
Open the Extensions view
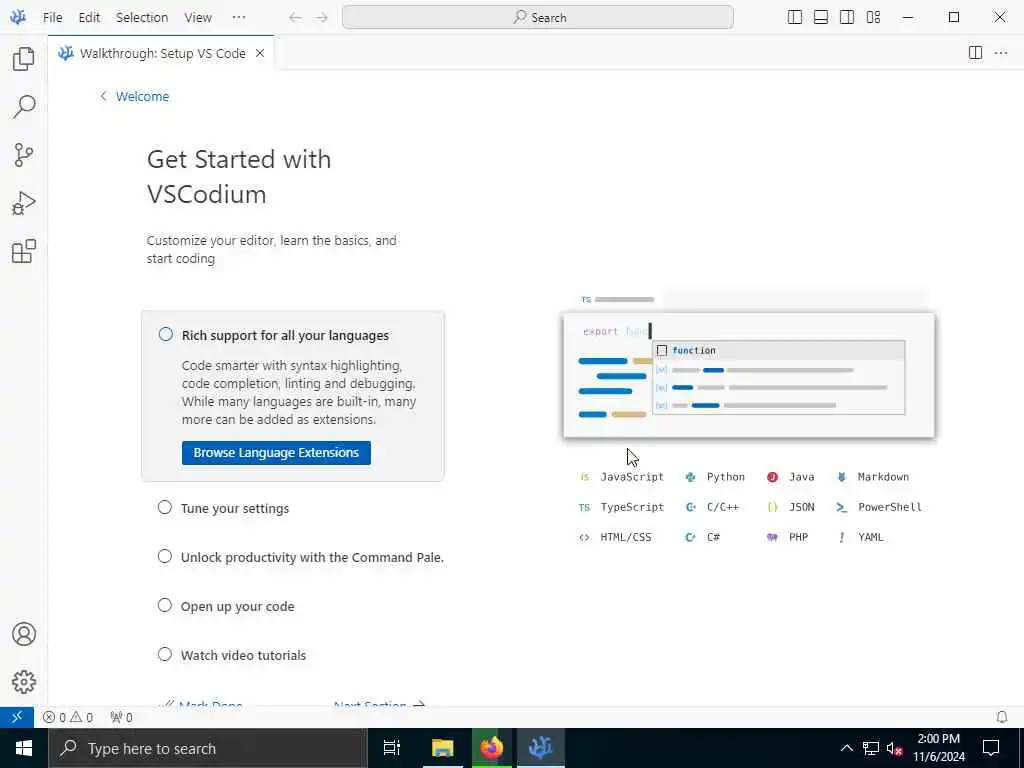24,251
